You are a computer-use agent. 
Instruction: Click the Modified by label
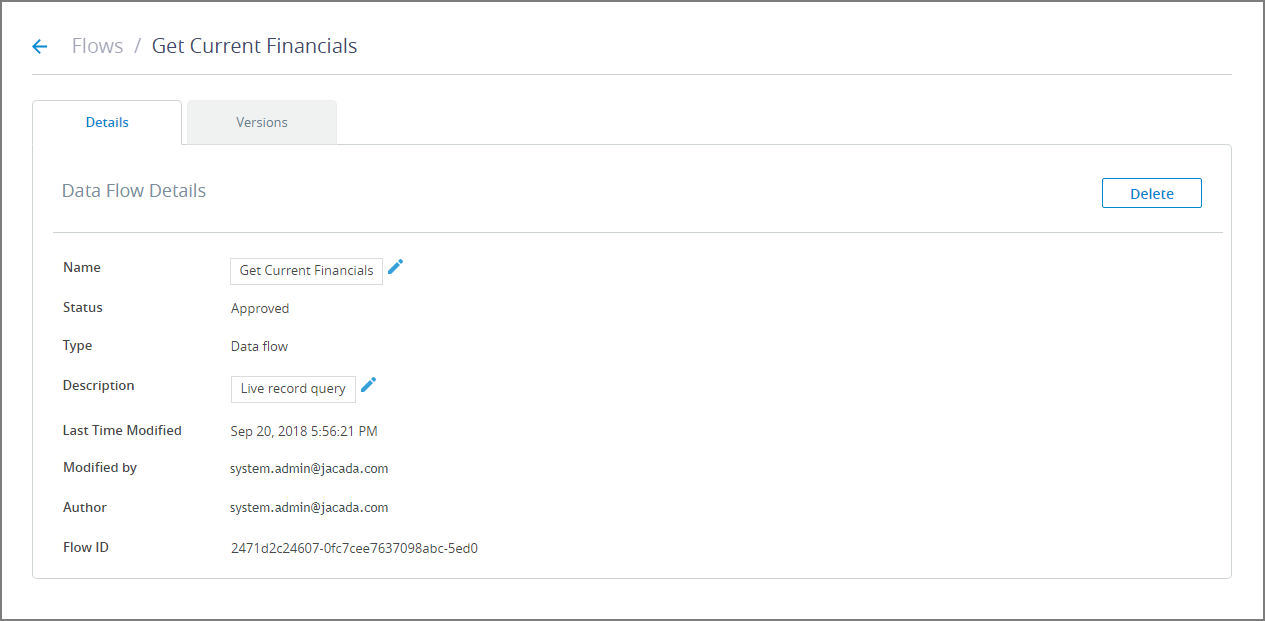click(100, 468)
